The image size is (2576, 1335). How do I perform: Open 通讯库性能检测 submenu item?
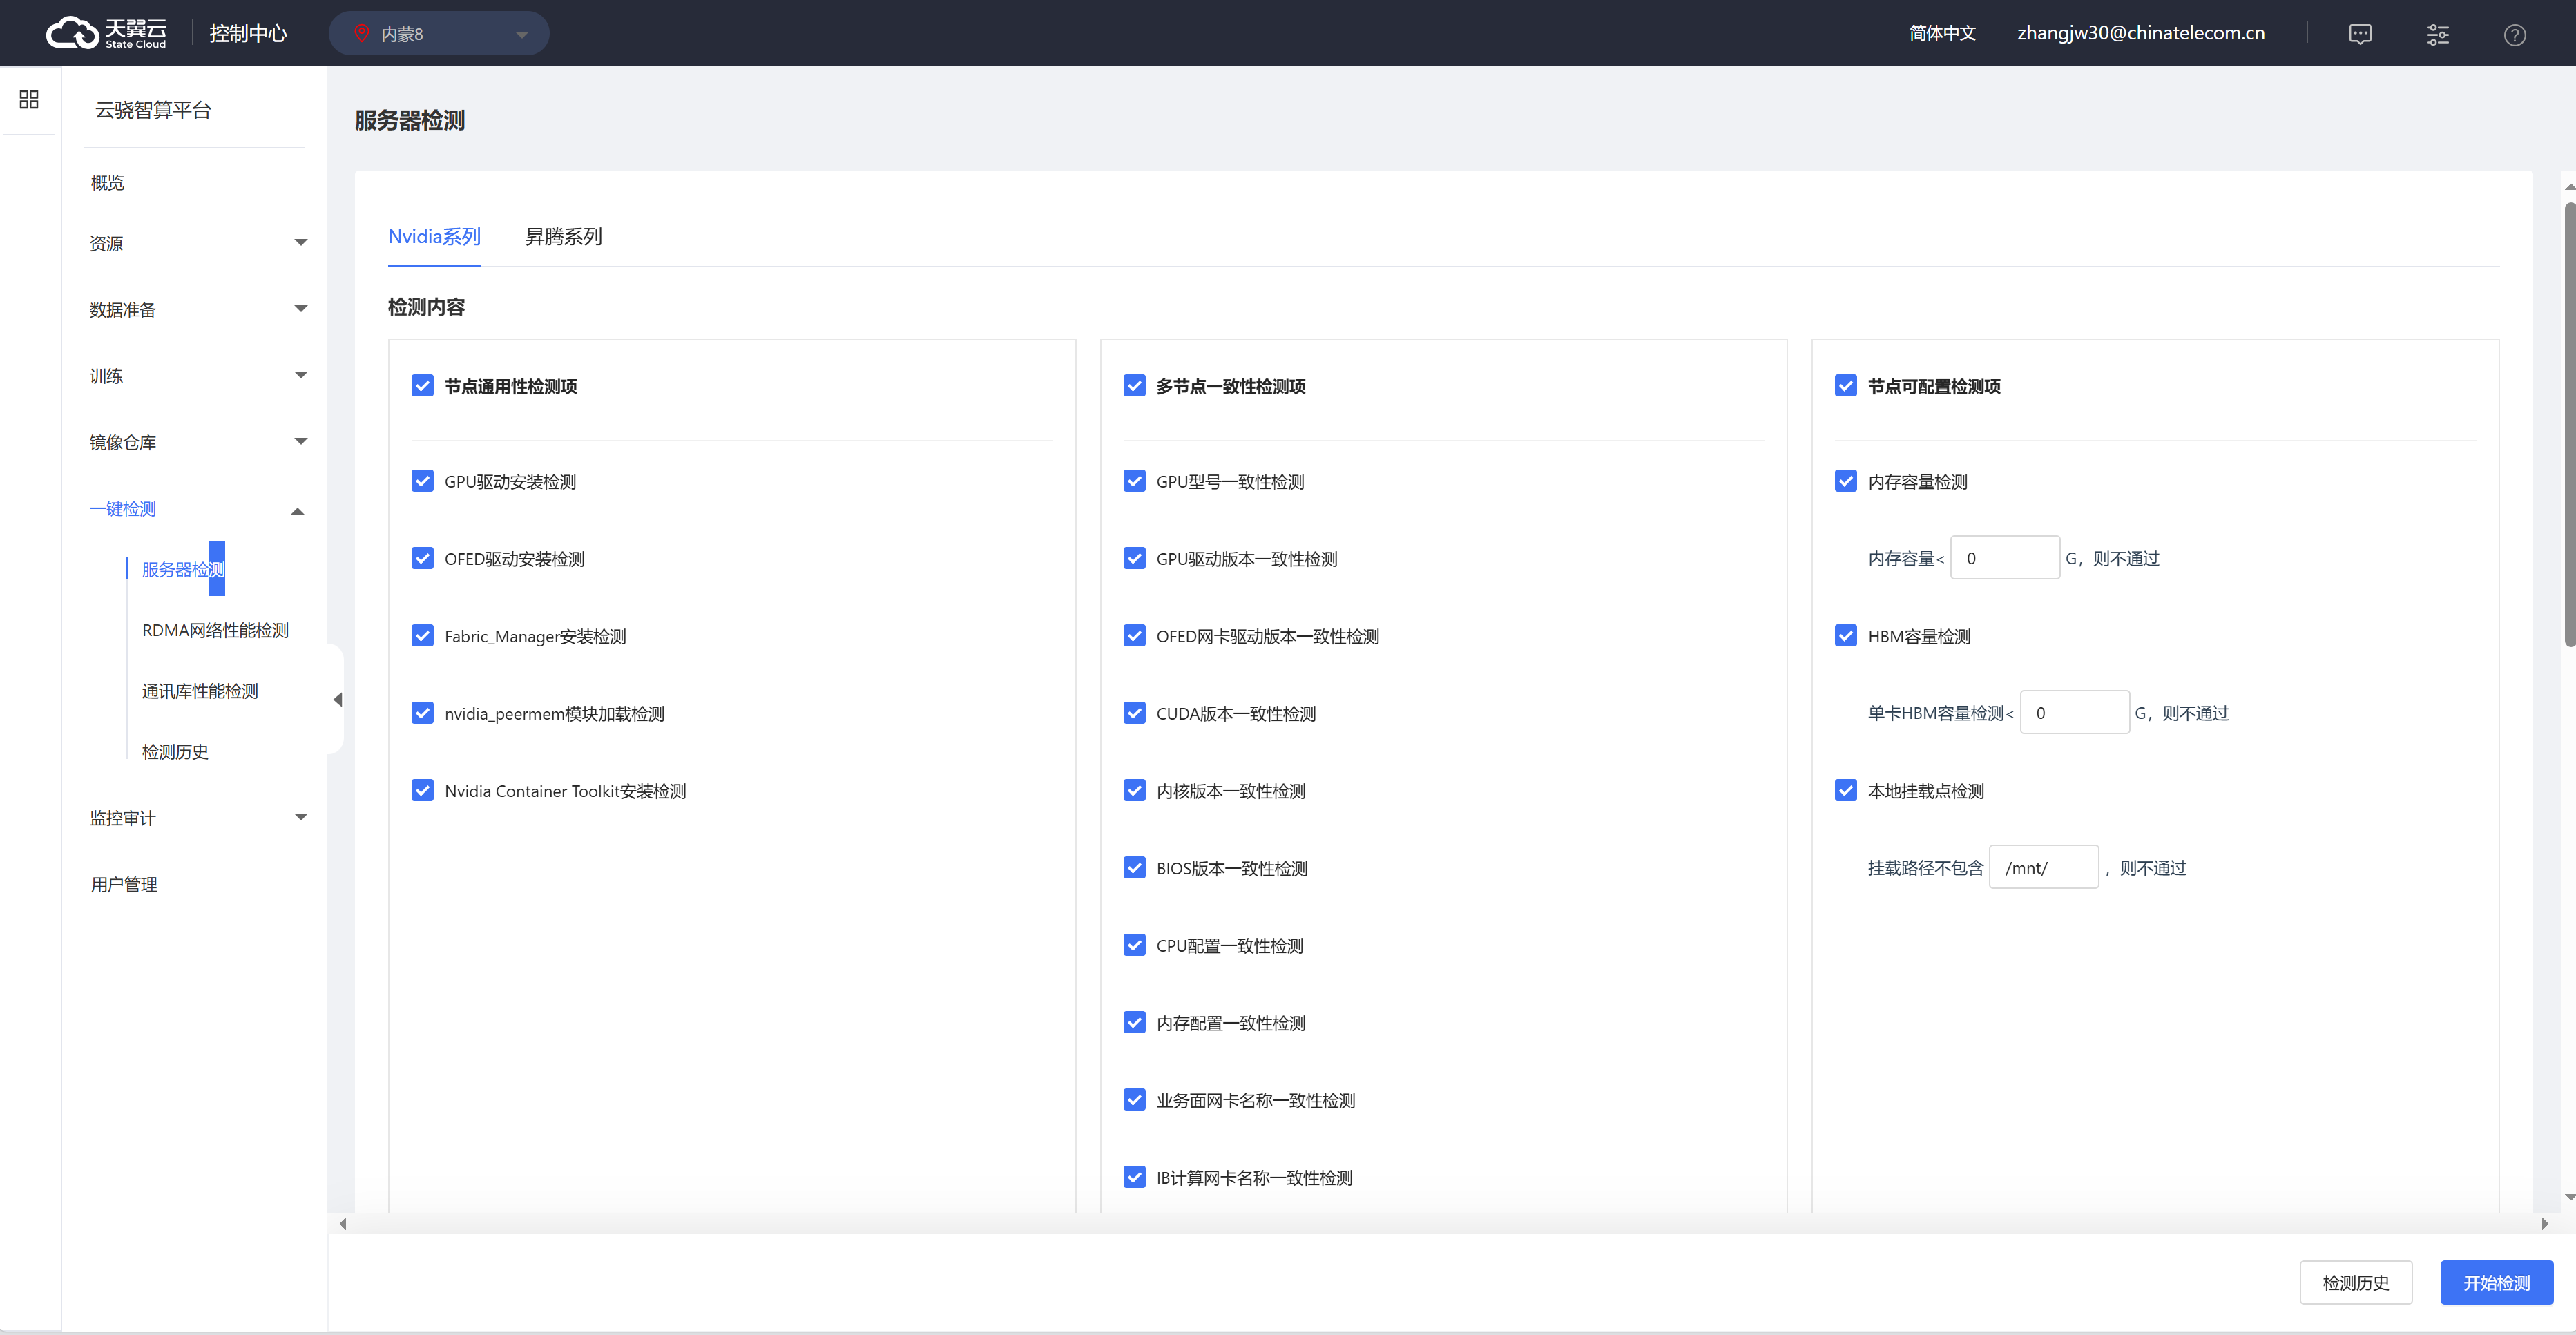(x=200, y=691)
